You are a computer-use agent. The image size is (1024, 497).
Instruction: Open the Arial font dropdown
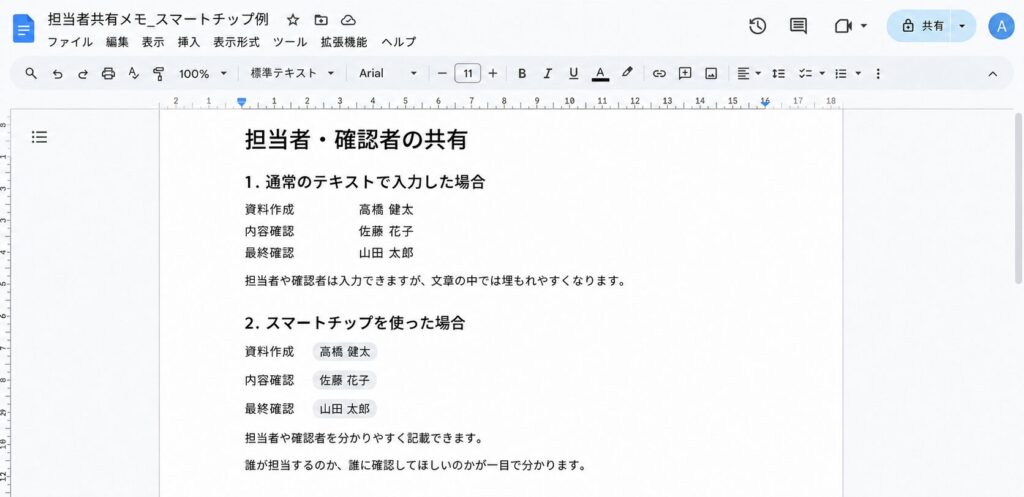[x=388, y=73]
